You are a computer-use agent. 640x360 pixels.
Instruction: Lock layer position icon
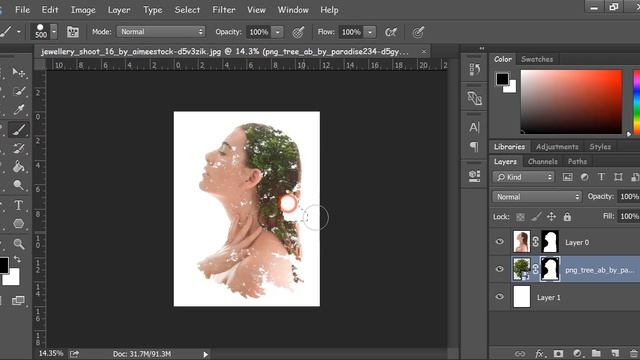pyautogui.click(x=551, y=217)
